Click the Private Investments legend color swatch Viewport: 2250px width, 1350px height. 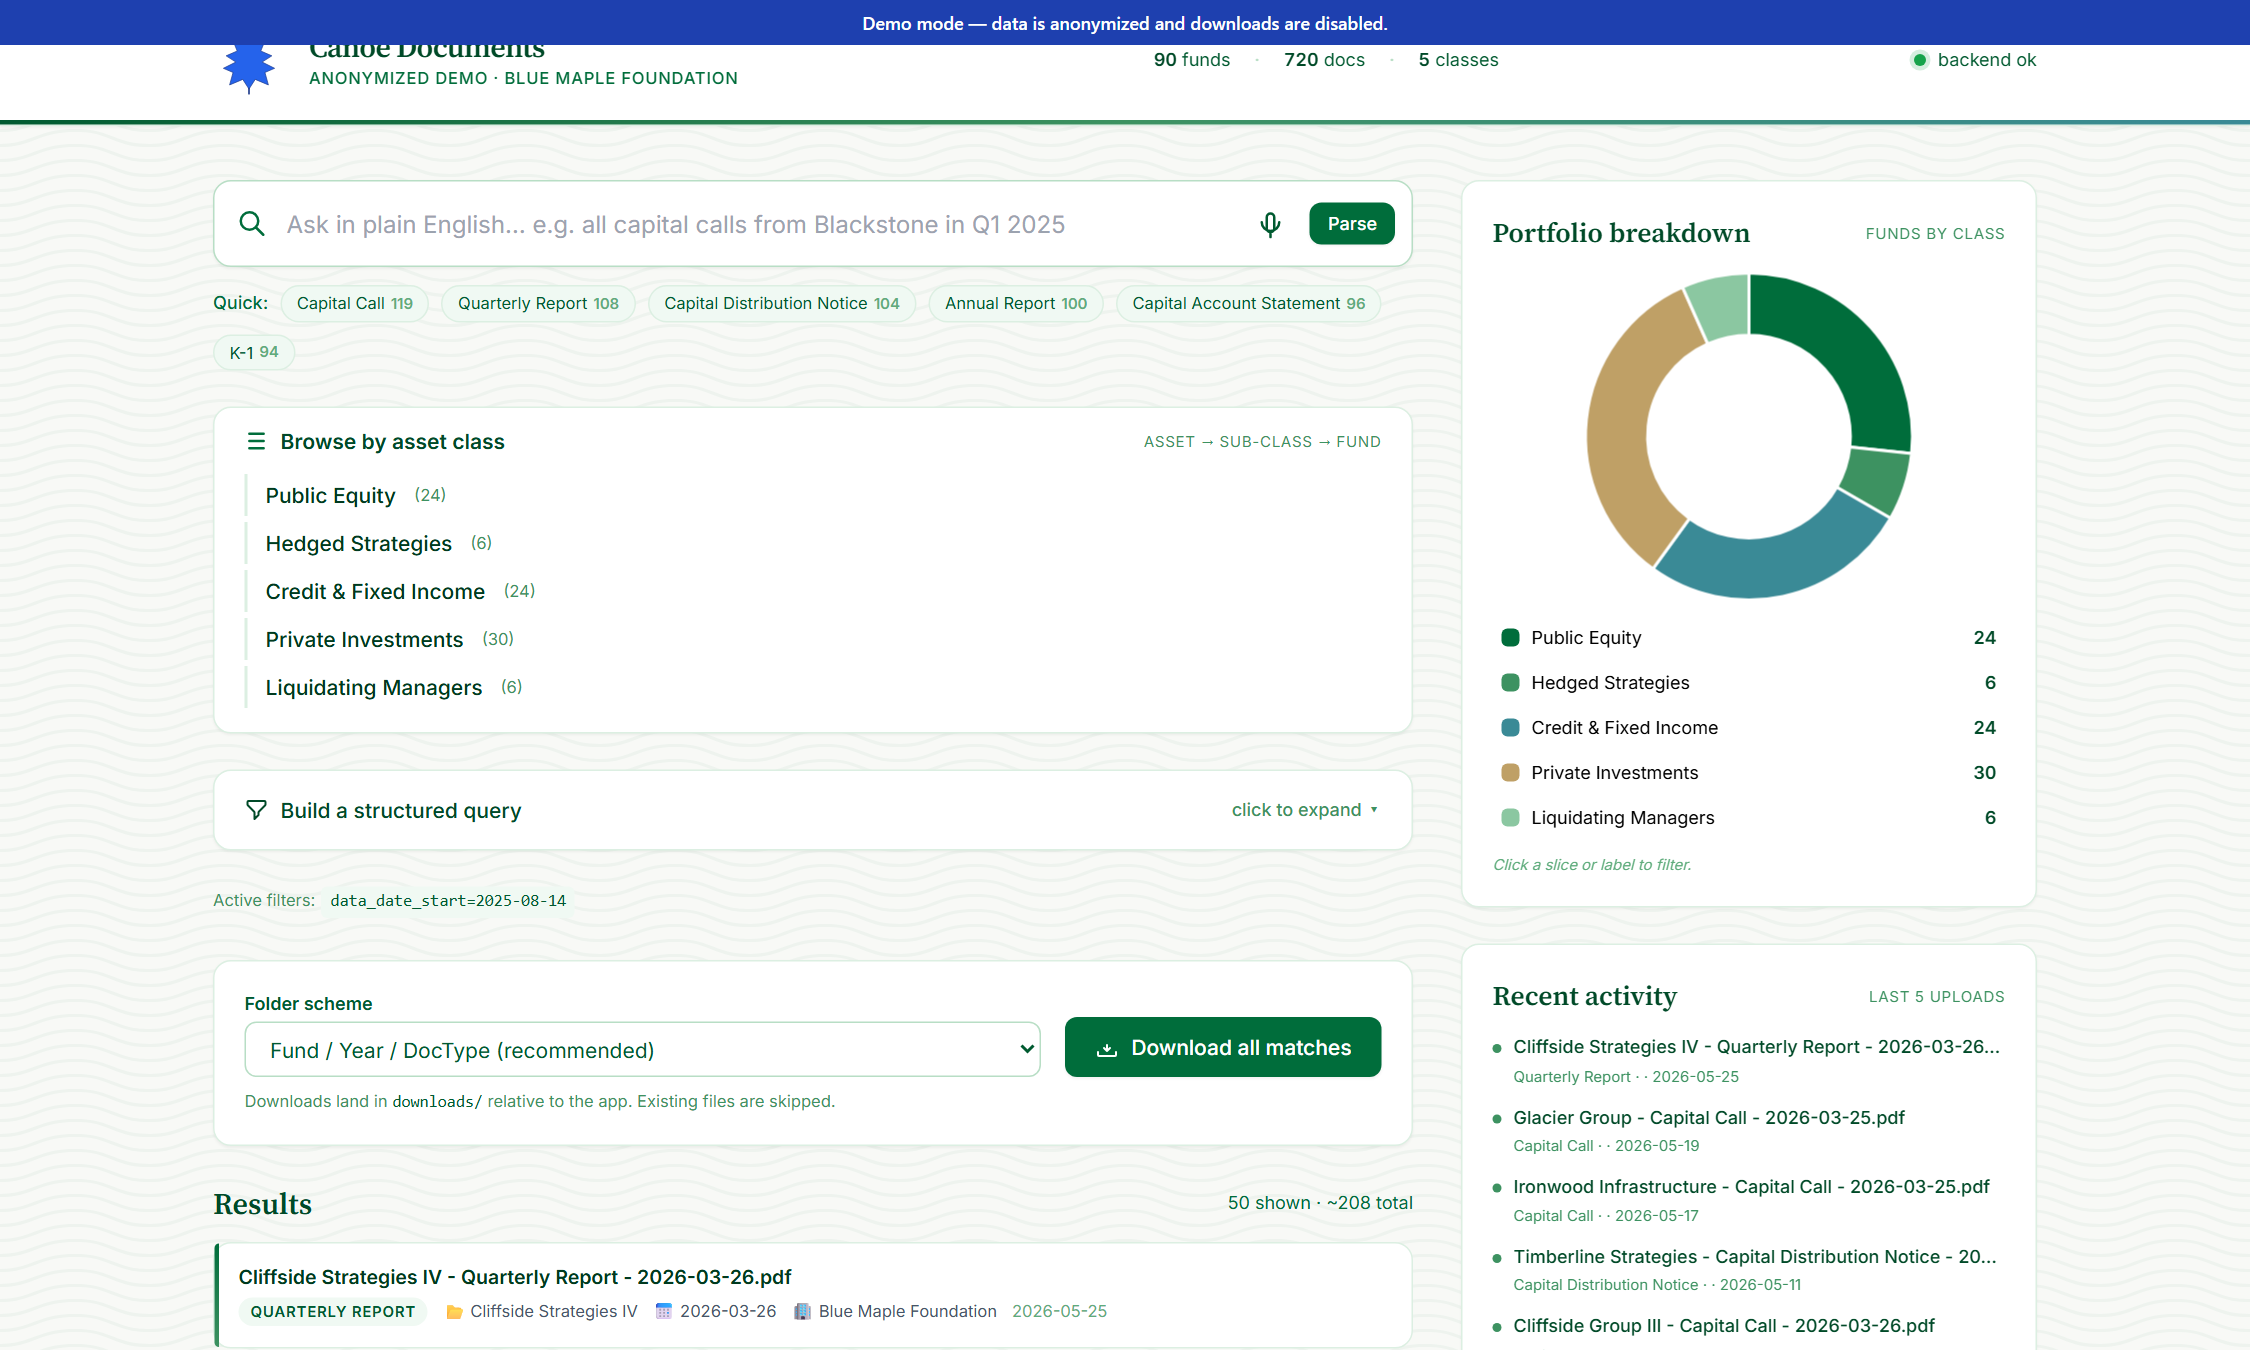[1510, 773]
